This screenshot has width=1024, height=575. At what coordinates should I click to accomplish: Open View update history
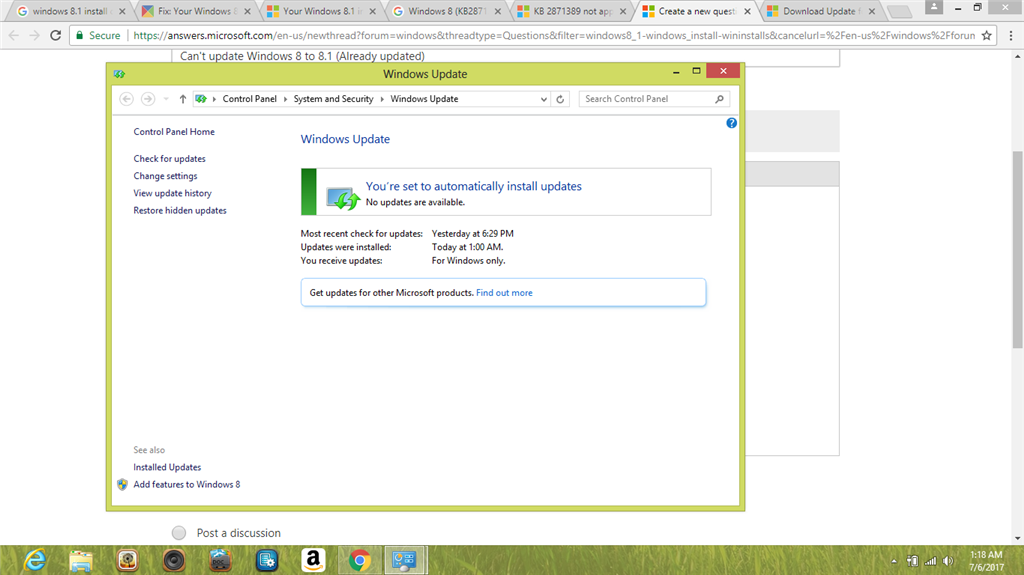[172, 193]
